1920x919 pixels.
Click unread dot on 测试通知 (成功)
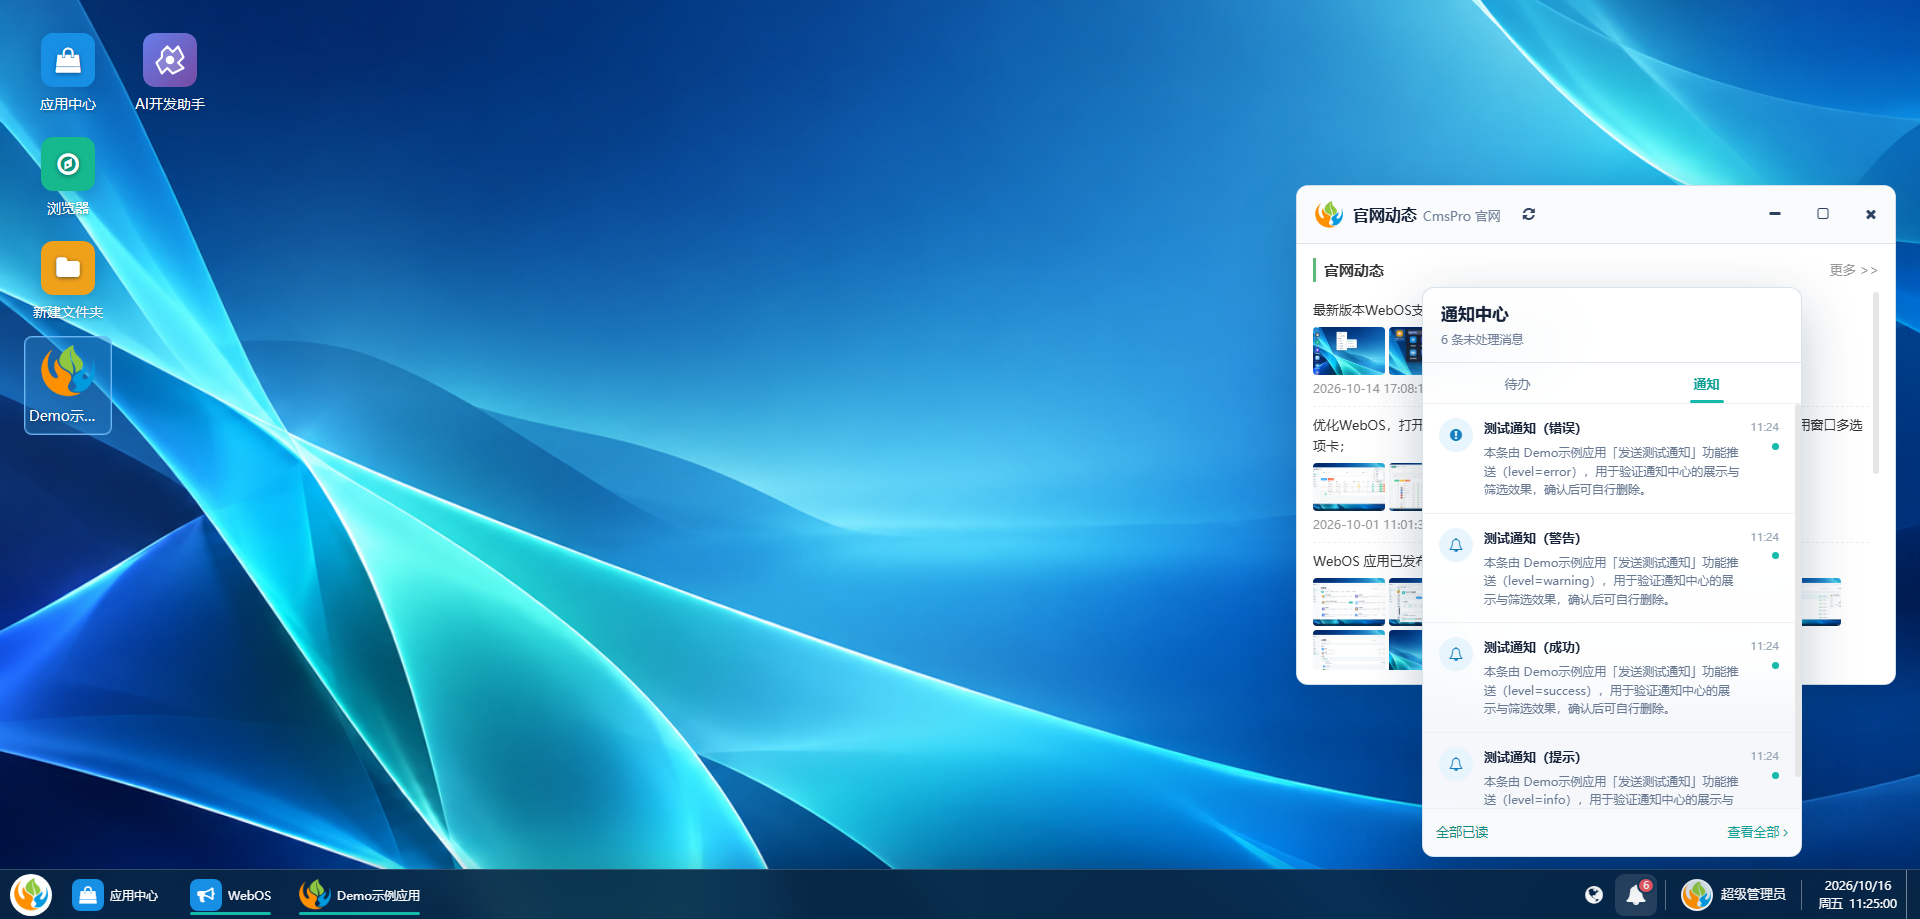(1775, 666)
